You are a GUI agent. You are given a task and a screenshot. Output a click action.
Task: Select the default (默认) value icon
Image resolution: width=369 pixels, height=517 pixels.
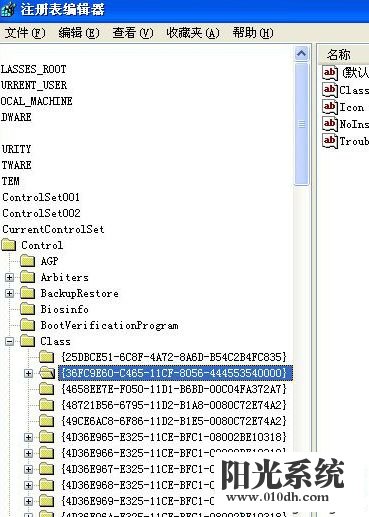tap(329, 73)
